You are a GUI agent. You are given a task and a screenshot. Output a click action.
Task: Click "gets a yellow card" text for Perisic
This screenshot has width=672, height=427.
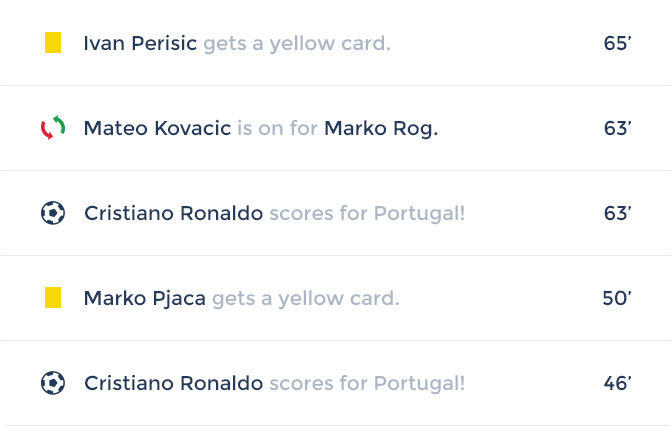(x=297, y=43)
